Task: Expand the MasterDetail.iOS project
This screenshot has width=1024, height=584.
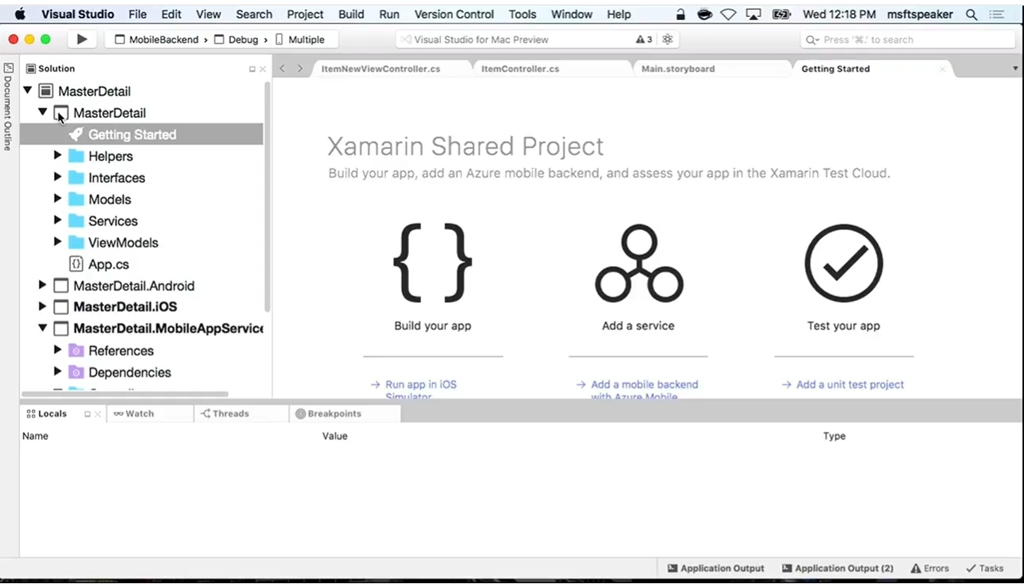Action: pyautogui.click(x=42, y=306)
